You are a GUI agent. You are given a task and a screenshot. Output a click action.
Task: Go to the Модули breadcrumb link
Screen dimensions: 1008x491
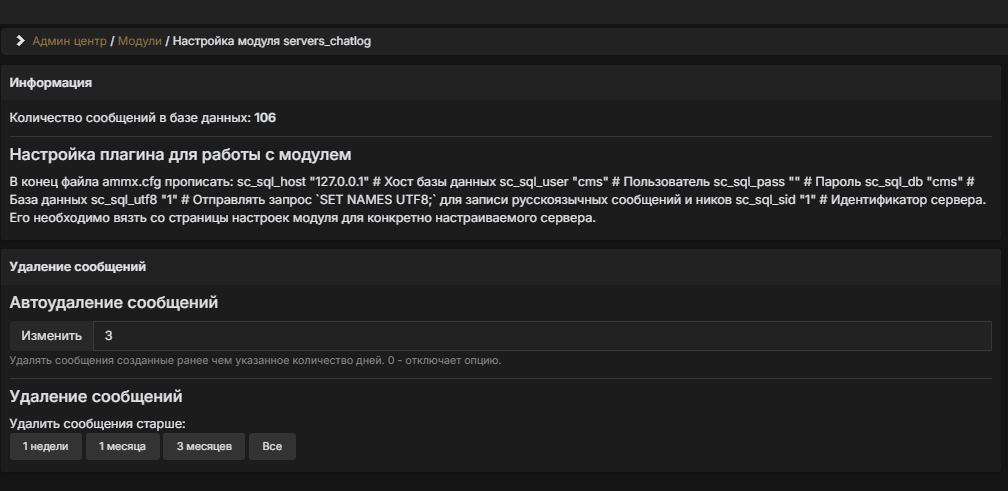[139, 41]
